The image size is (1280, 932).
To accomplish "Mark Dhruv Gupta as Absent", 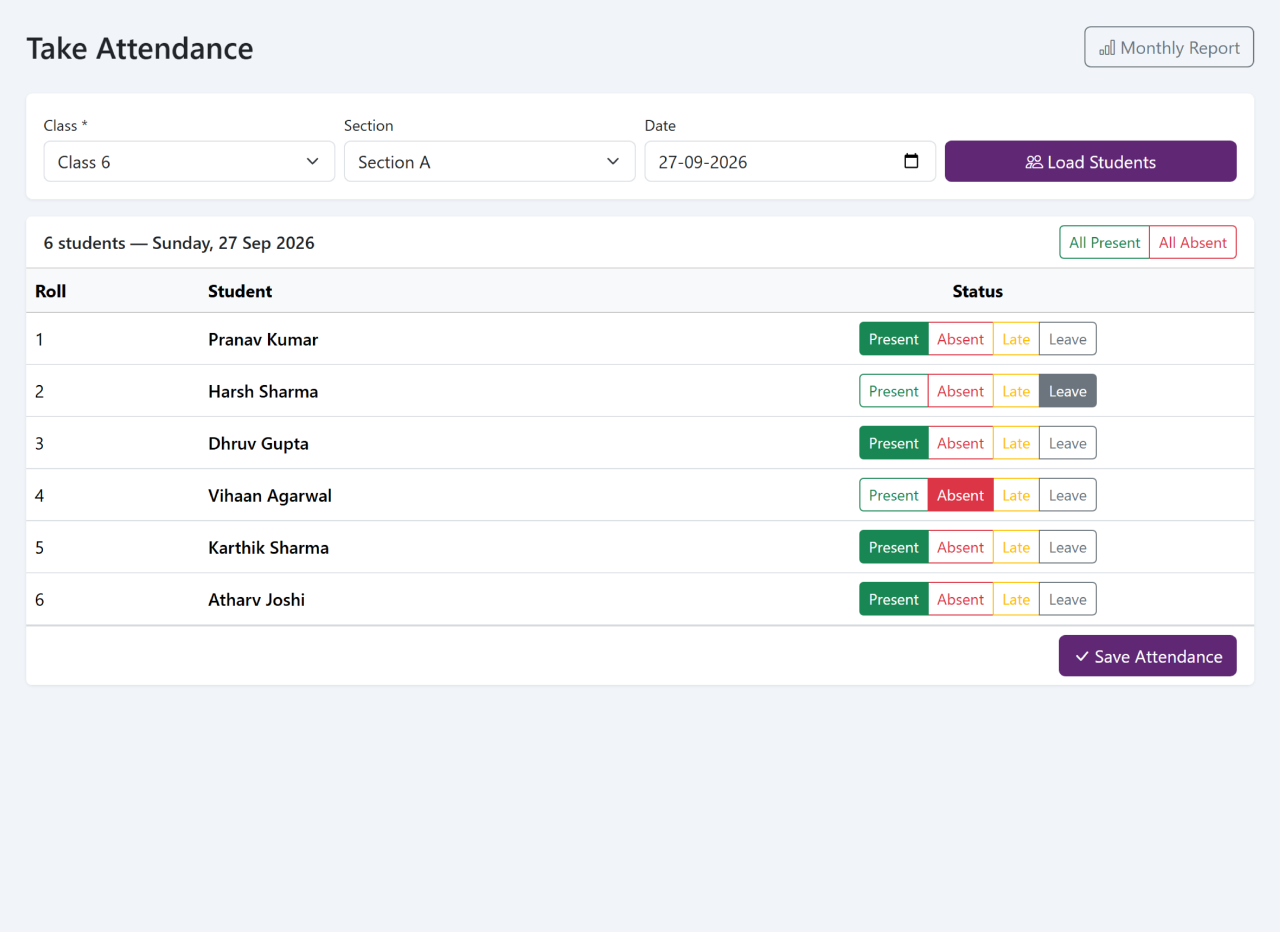I will pos(961,443).
